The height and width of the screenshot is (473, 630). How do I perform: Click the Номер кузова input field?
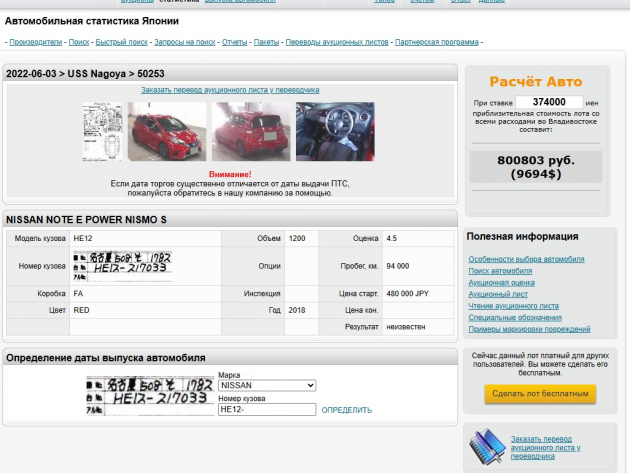(x=266, y=409)
